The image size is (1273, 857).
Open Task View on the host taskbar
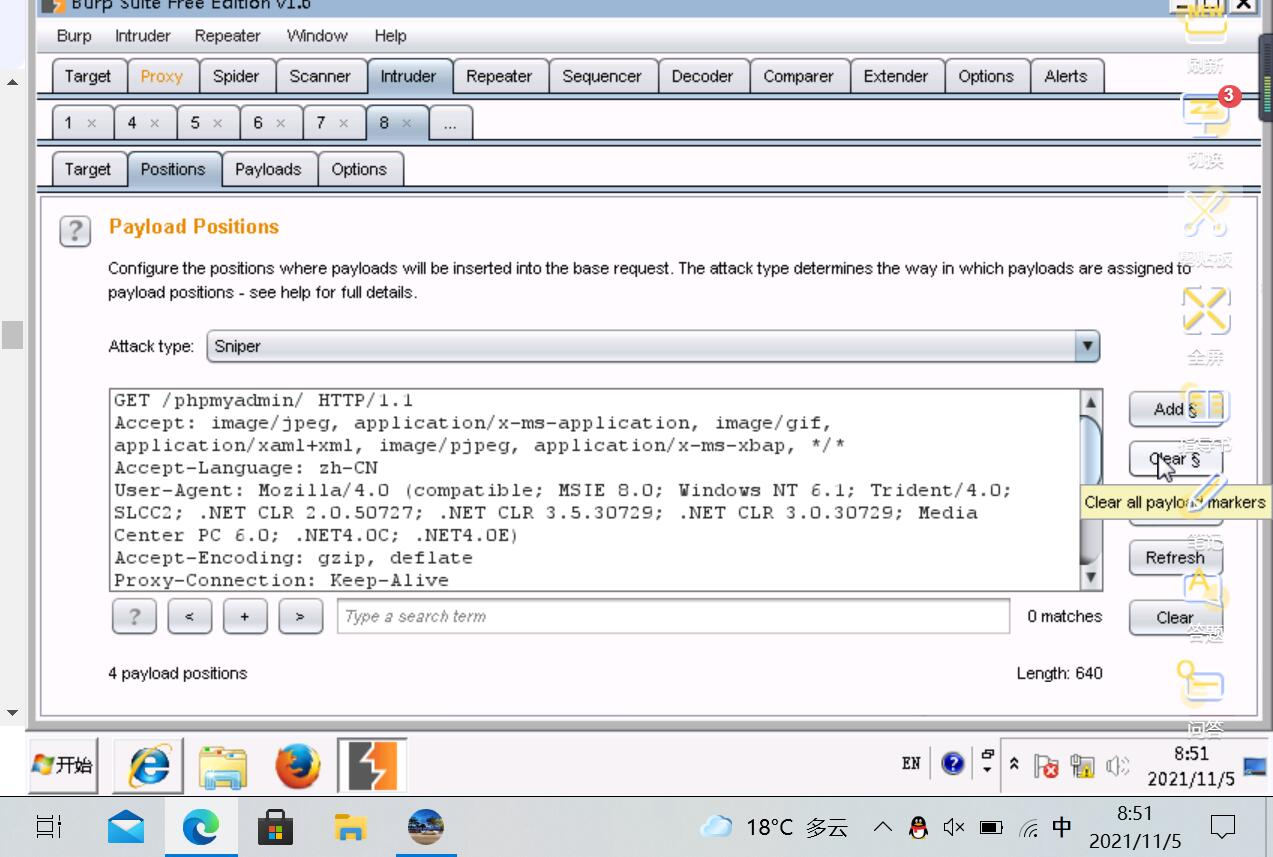(x=48, y=827)
